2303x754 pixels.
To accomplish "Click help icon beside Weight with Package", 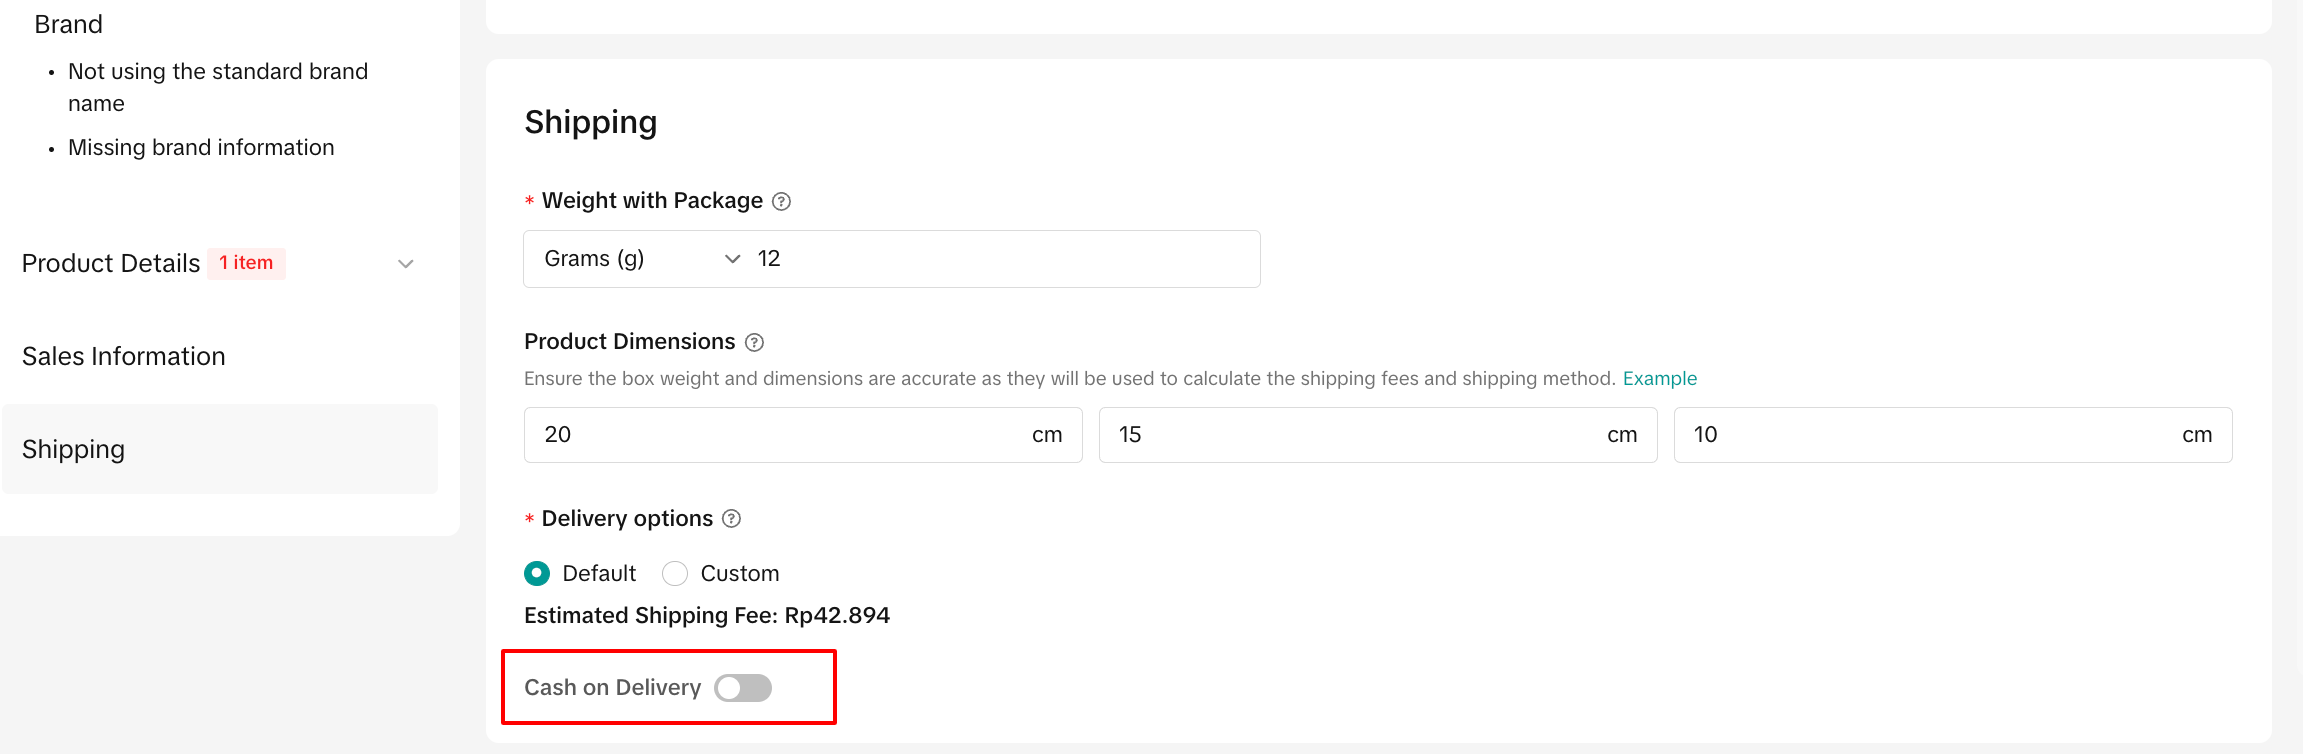I will 782,202.
